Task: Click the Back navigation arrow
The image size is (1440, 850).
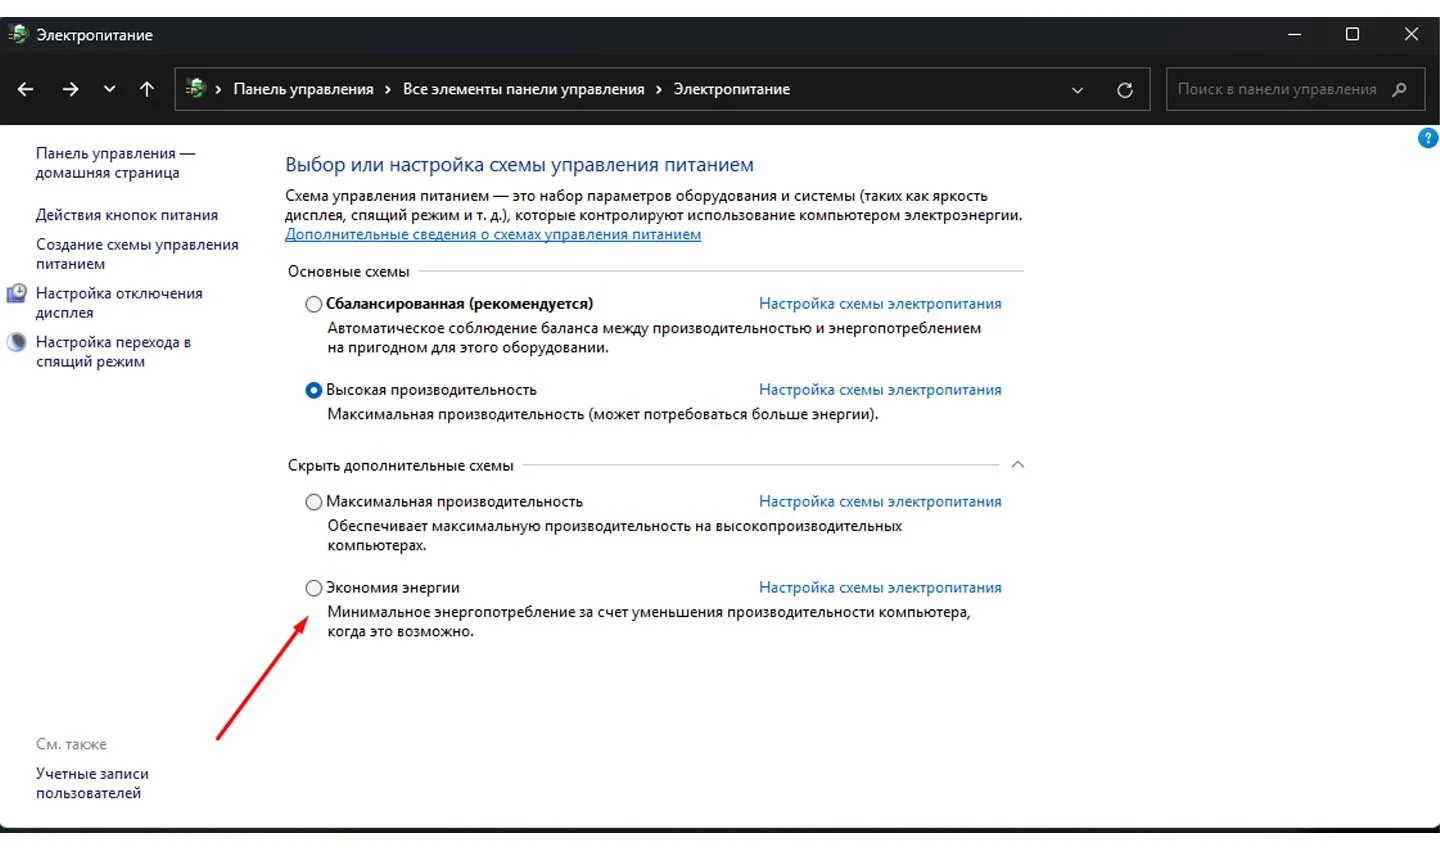Action: tap(26, 89)
